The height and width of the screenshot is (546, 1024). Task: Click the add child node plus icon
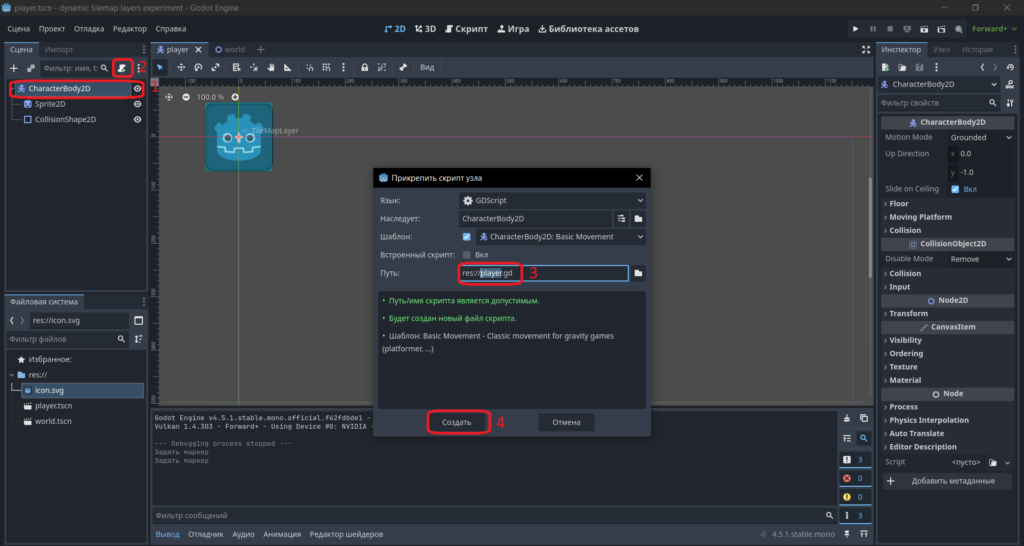(x=14, y=68)
